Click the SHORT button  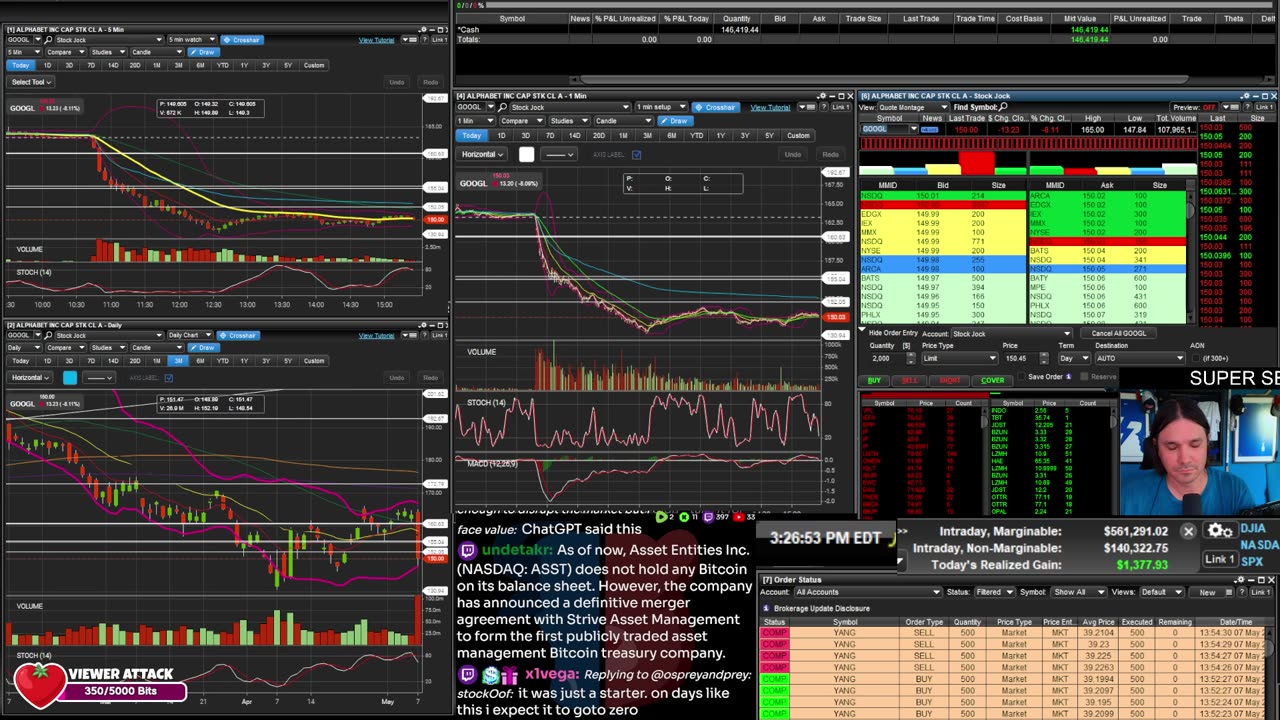(950, 380)
